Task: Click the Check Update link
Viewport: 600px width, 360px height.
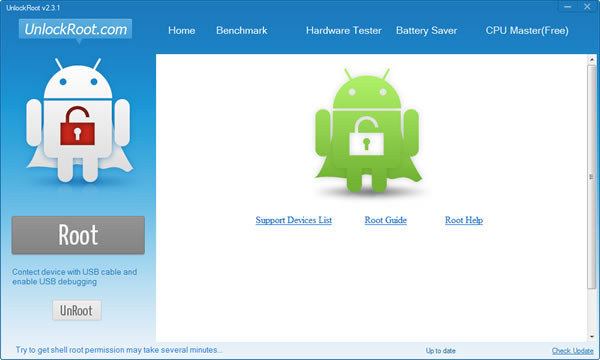Action: (572, 351)
